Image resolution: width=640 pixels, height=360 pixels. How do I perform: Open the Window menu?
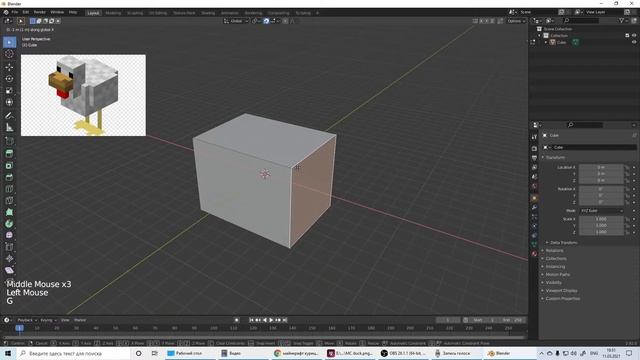coord(57,13)
